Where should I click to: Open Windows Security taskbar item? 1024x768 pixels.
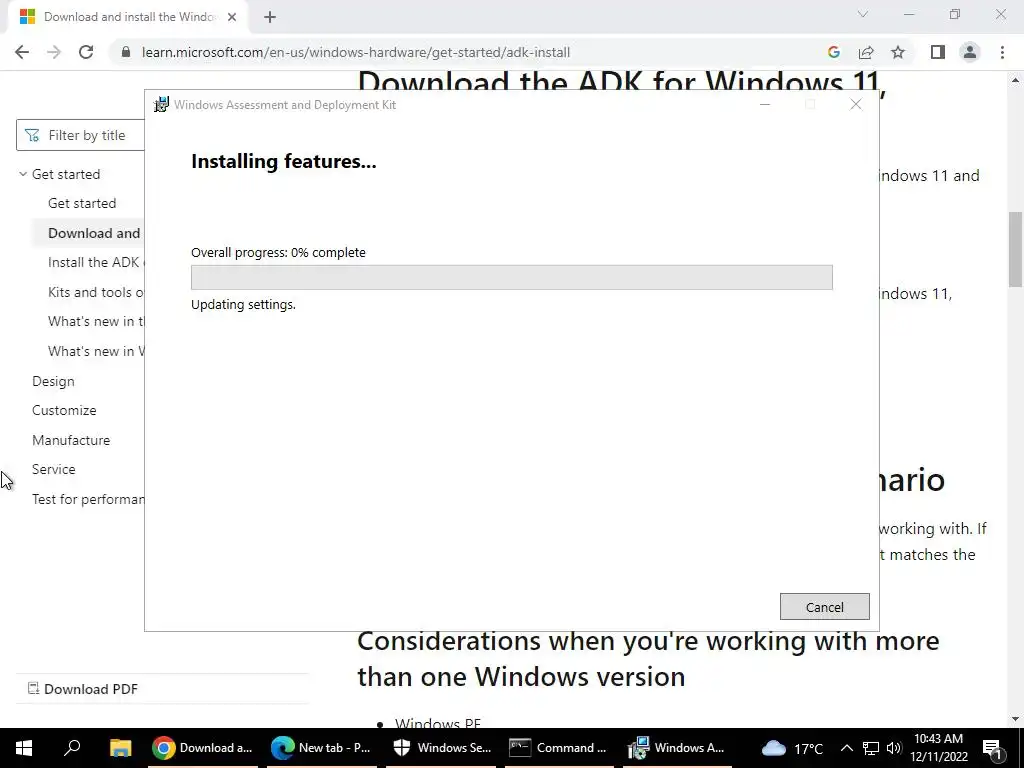pyautogui.click(x=440, y=748)
